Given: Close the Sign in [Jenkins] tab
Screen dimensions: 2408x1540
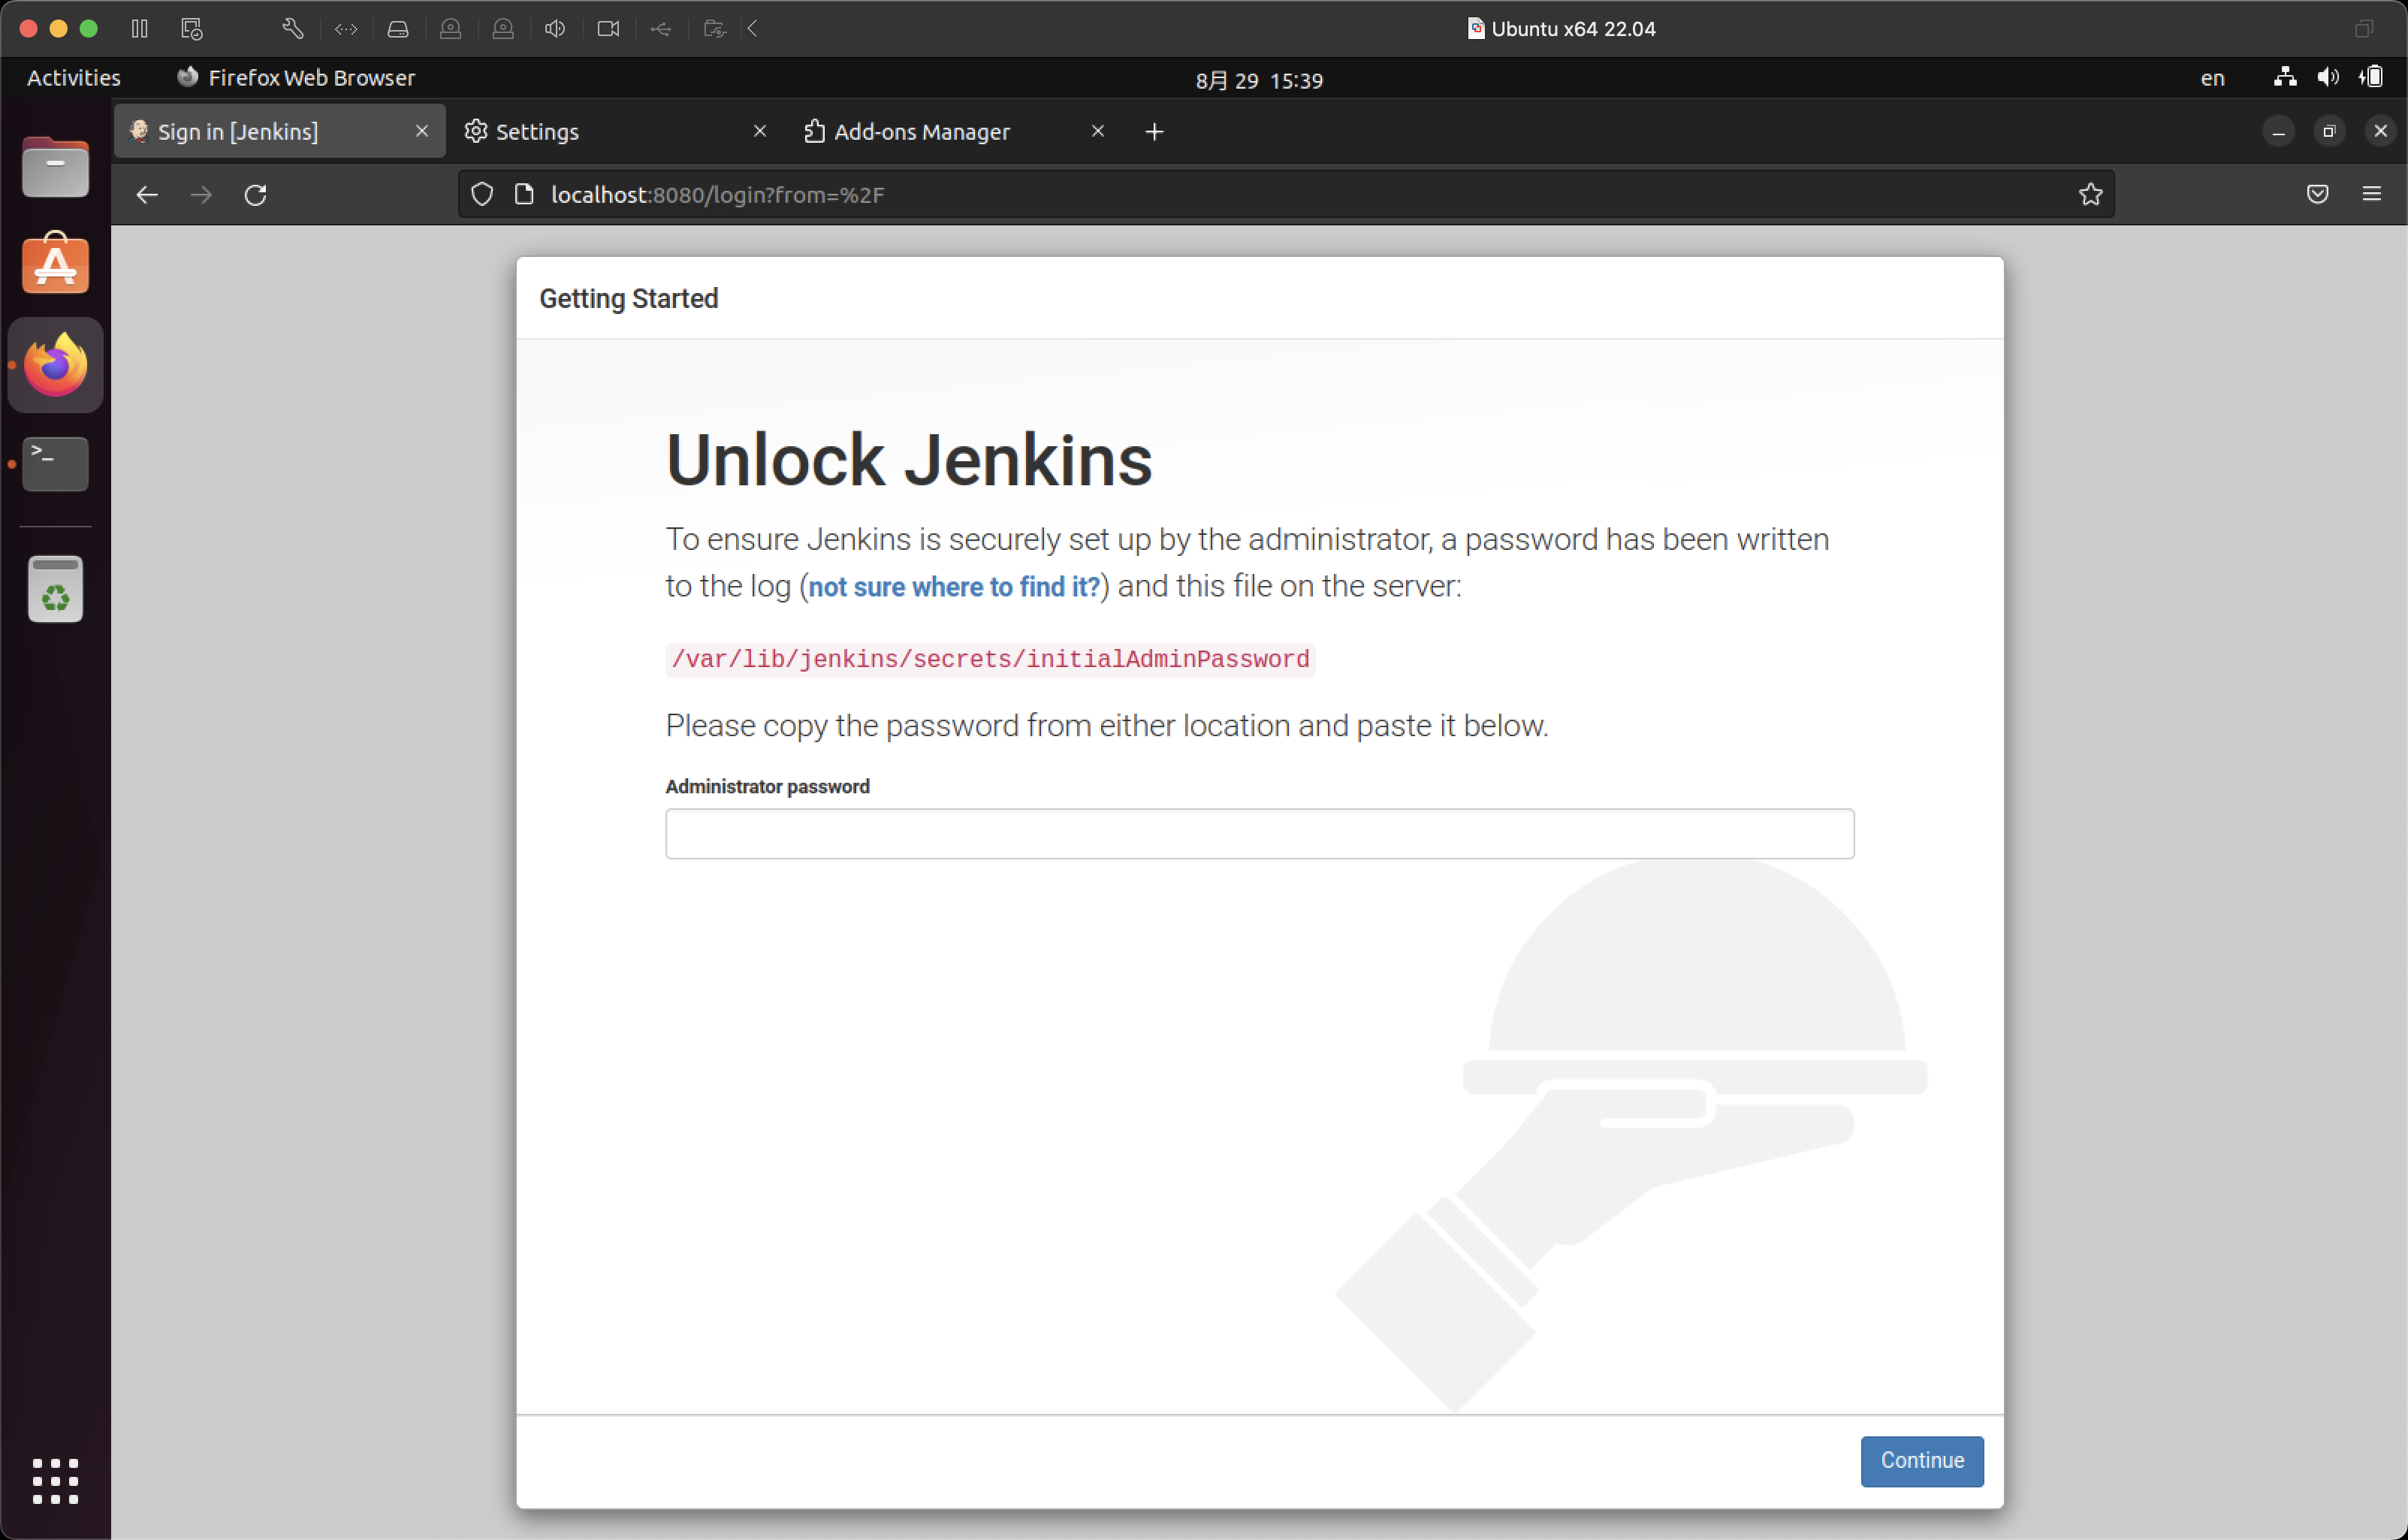Looking at the screenshot, I should click(x=422, y=131).
